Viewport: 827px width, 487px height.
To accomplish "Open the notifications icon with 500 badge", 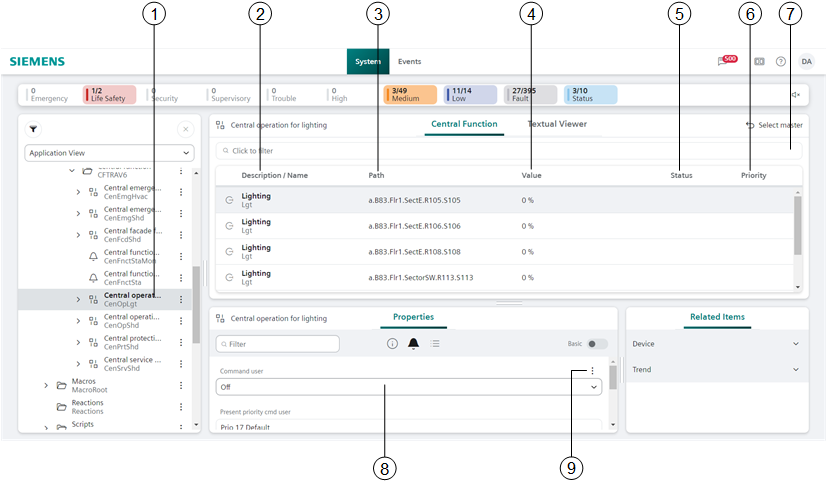I will pyautogui.click(x=725, y=61).
